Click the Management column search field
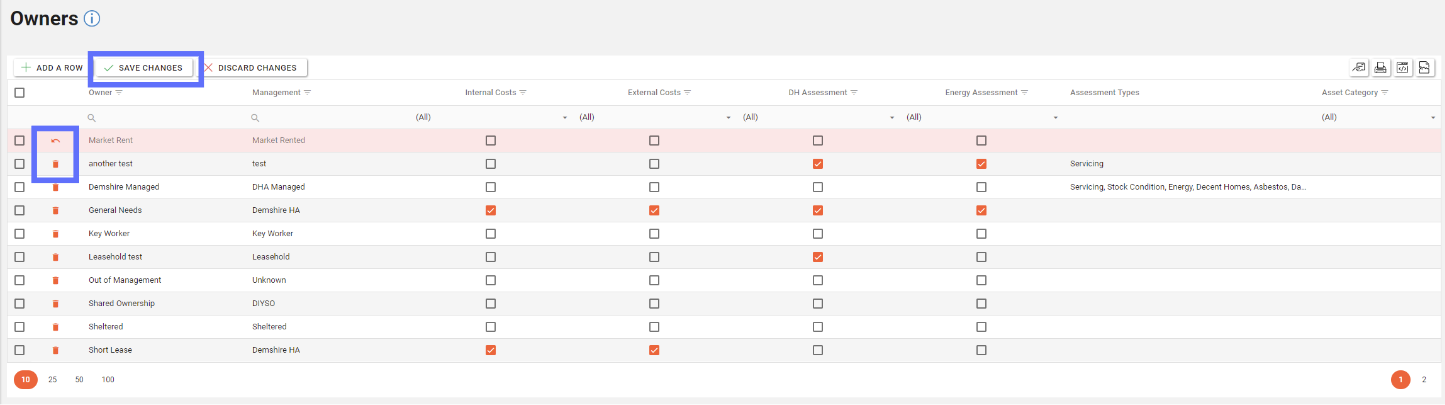1445x405 pixels. point(330,117)
